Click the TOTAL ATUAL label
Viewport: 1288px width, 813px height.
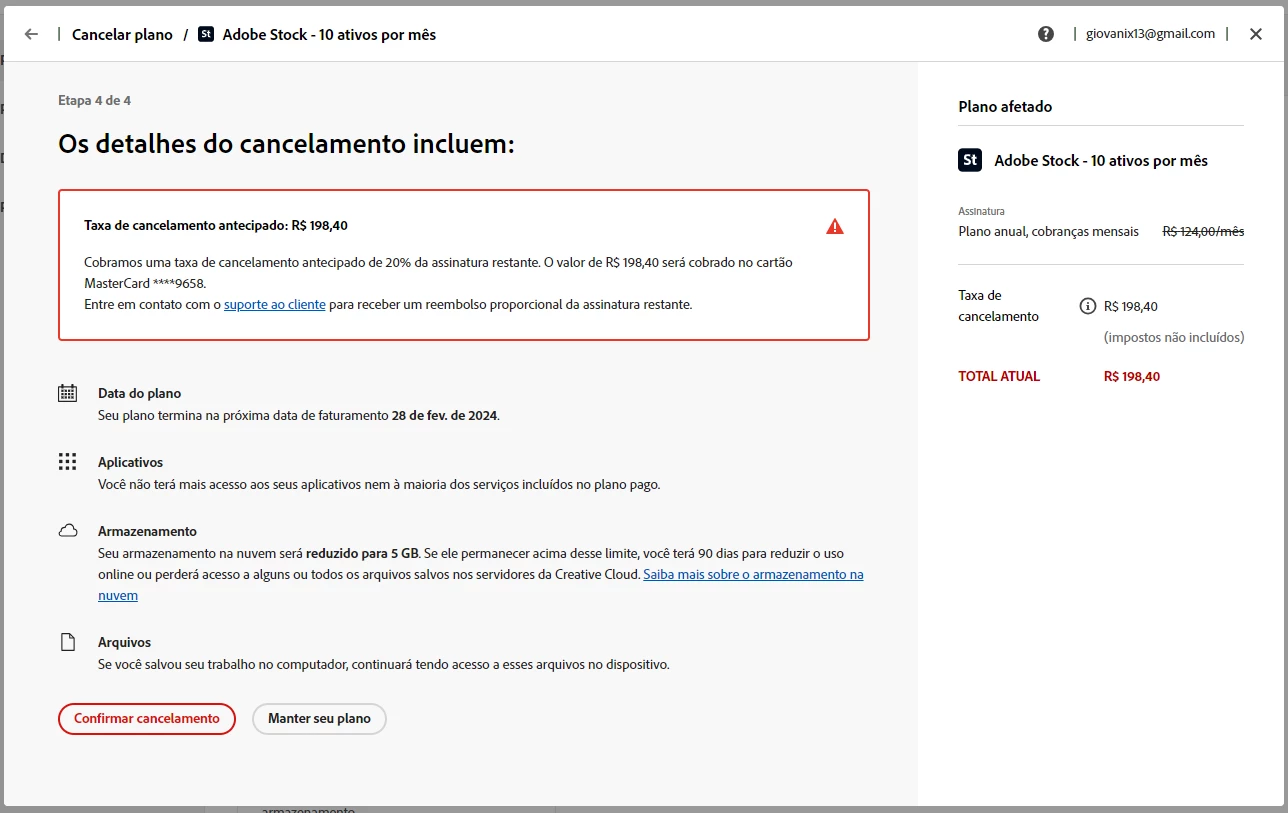click(999, 377)
